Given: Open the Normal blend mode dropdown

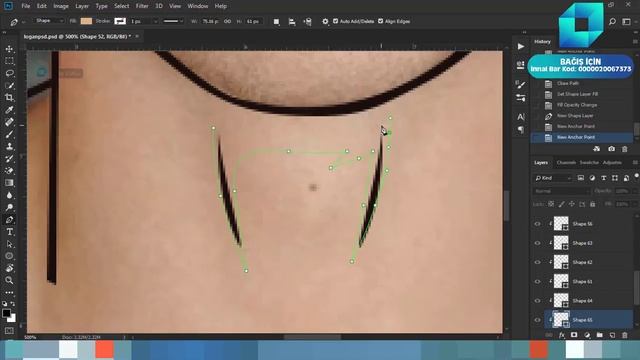Looking at the screenshot, I should click(x=562, y=191).
